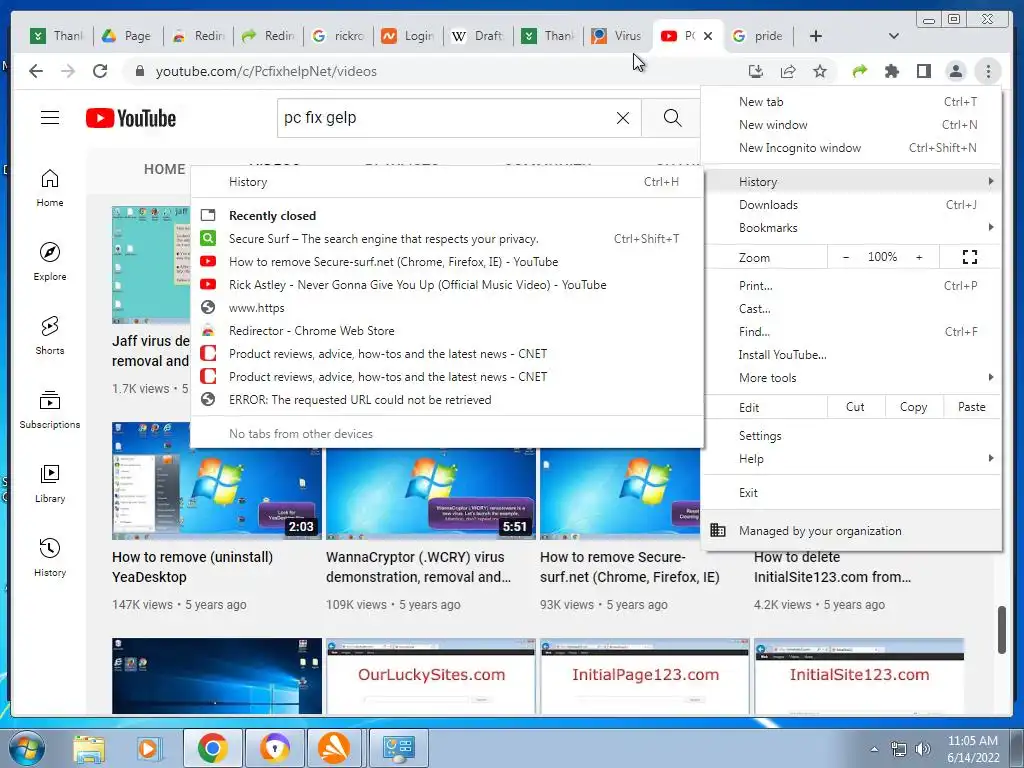Click the browser forward arrow
The image size is (1024, 768).
pos(68,71)
